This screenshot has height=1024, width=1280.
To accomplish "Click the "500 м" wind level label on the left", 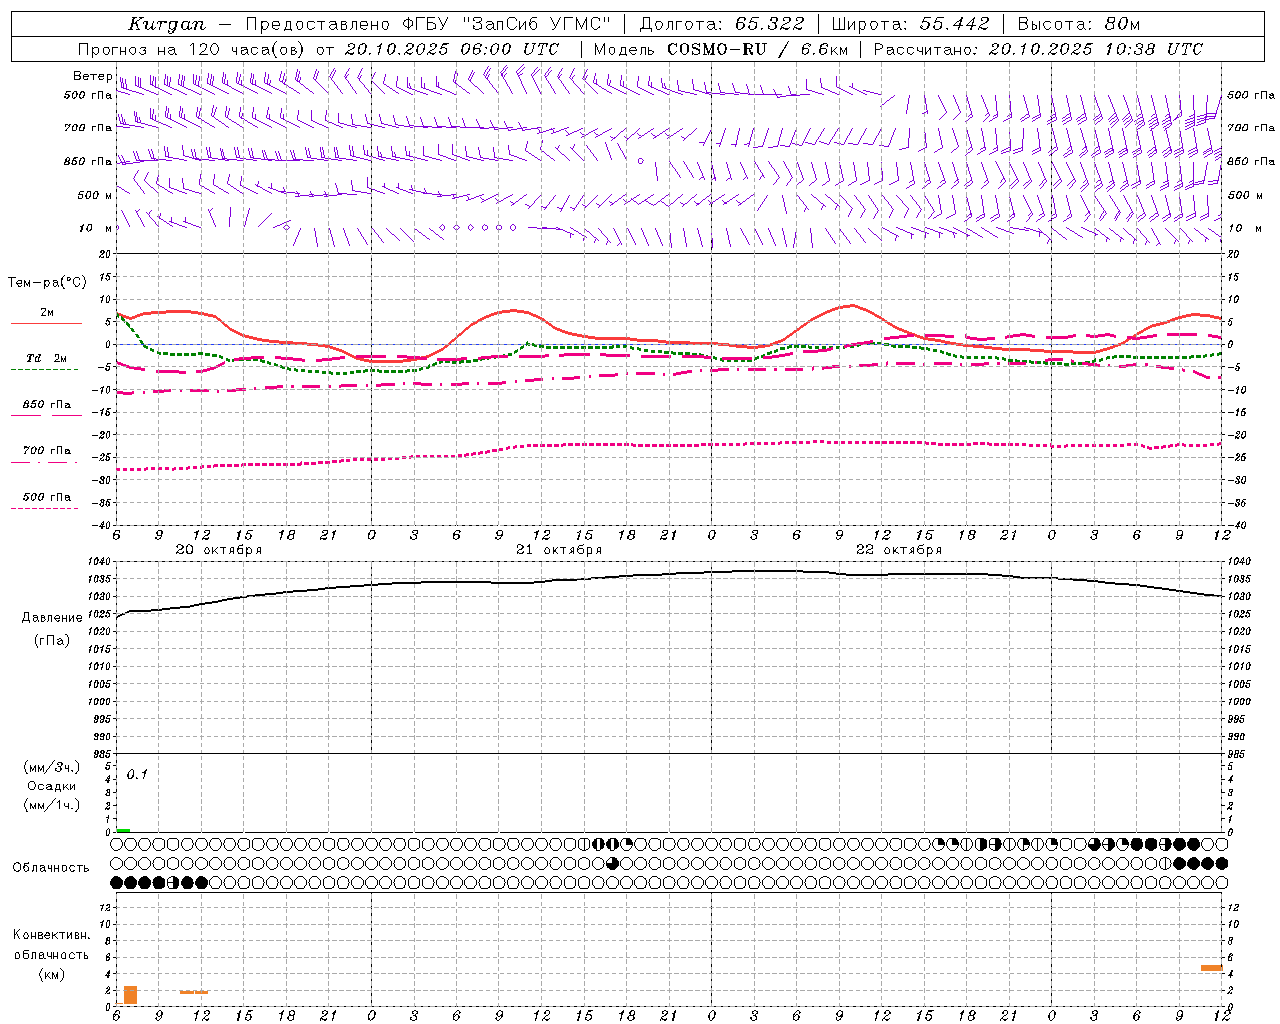I will pos(94,195).
